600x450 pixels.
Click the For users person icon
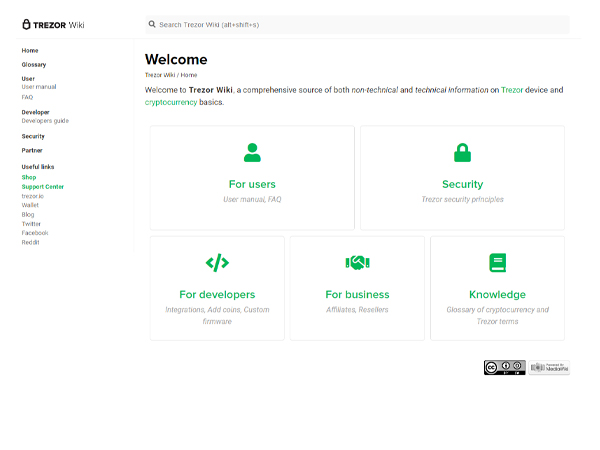(x=252, y=152)
